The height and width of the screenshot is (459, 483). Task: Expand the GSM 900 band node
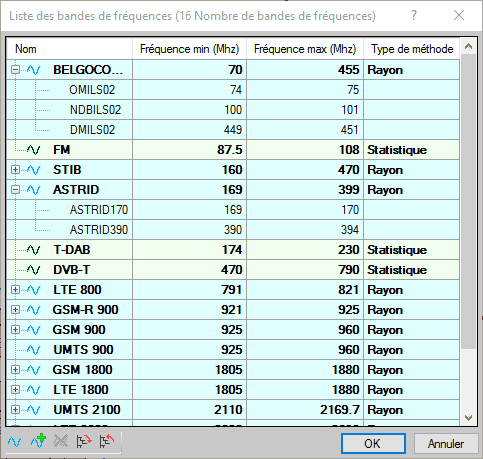15,330
